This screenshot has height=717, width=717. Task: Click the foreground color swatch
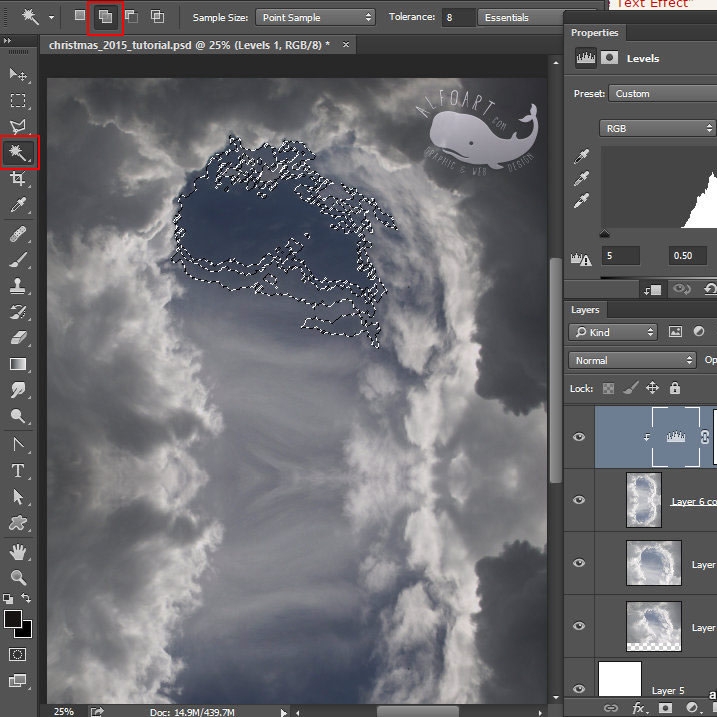pos(13,620)
